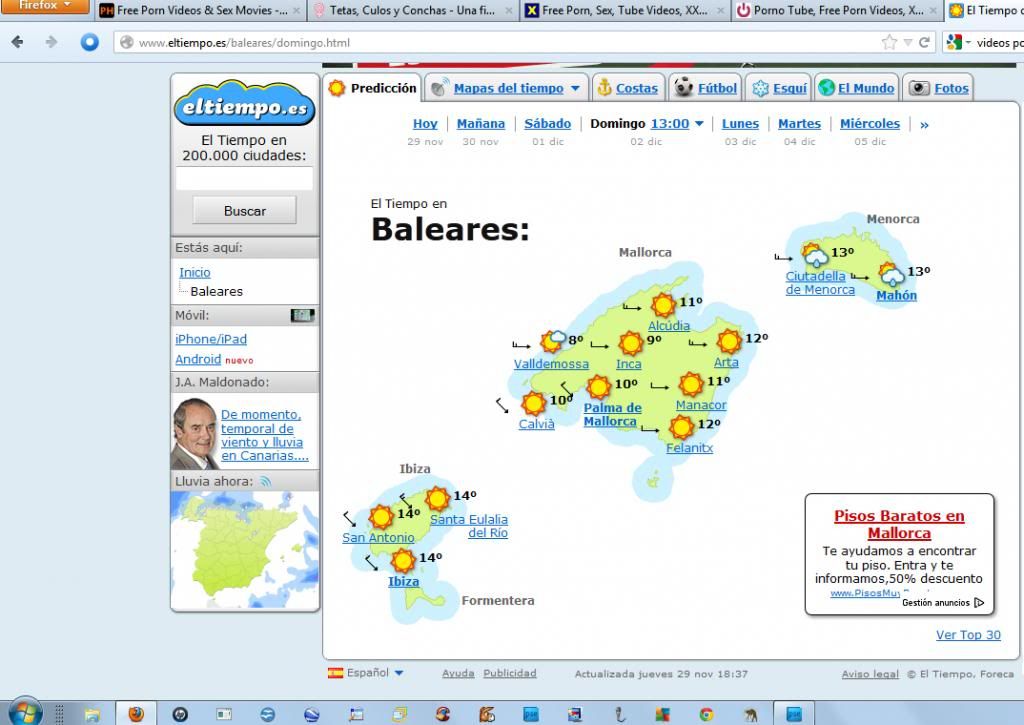
Task: Open the iPhone/iPad link
Action: (211, 339)
